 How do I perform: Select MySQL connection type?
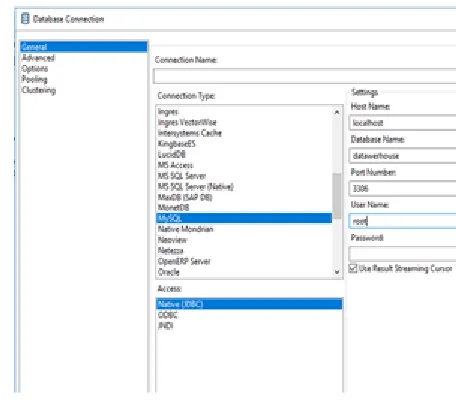[x=244, y=218]
